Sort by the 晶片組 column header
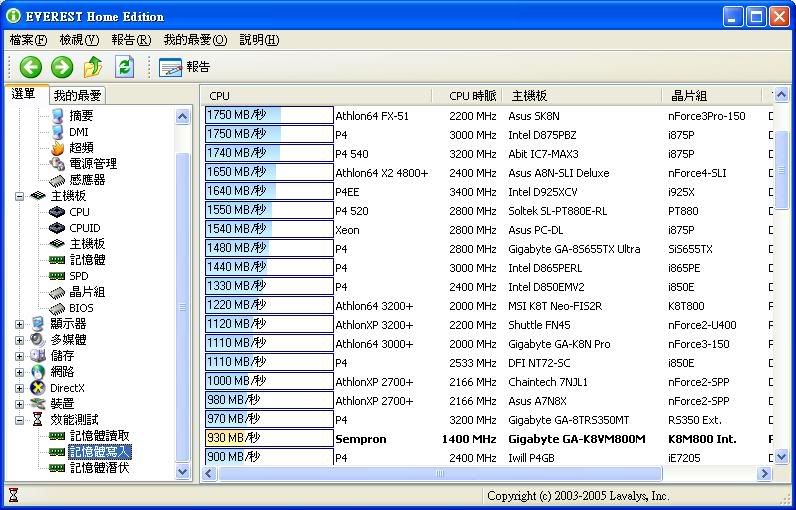796x510 pixels. pos(712,96)
